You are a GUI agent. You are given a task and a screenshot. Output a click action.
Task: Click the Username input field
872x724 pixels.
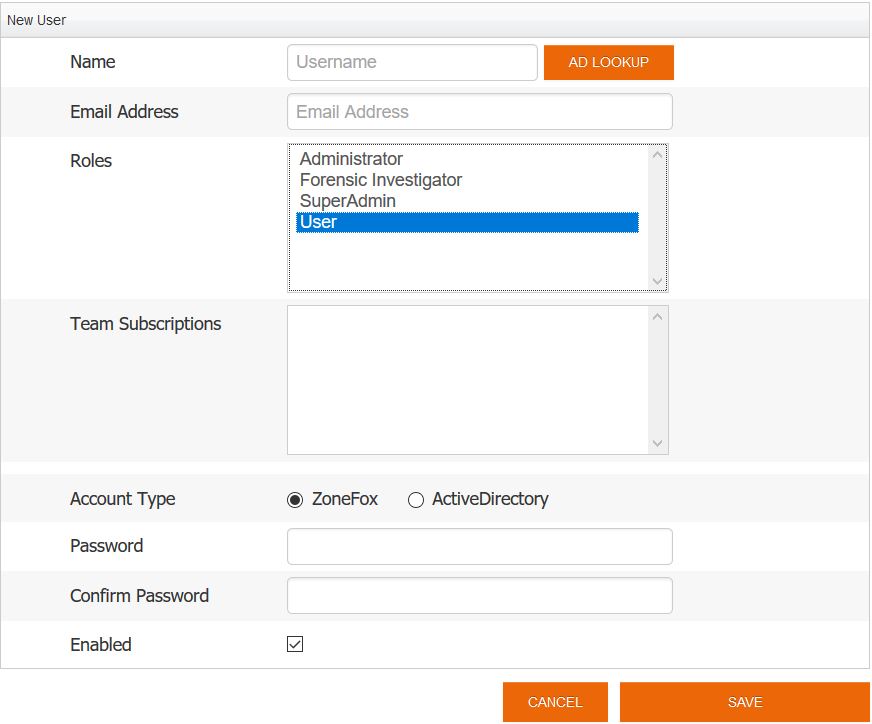[x=412, y=62]
